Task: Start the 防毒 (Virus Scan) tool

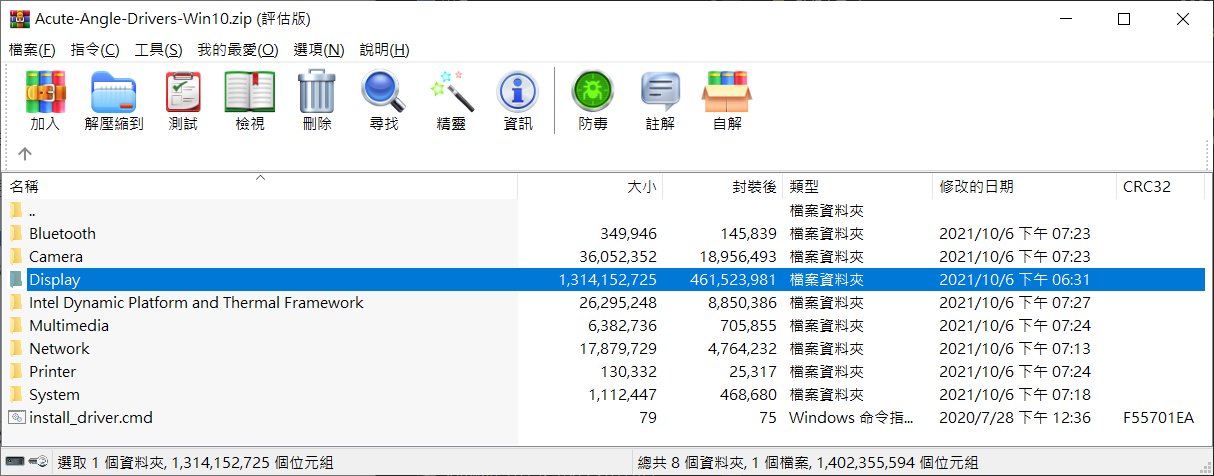Action: [592, 100]
